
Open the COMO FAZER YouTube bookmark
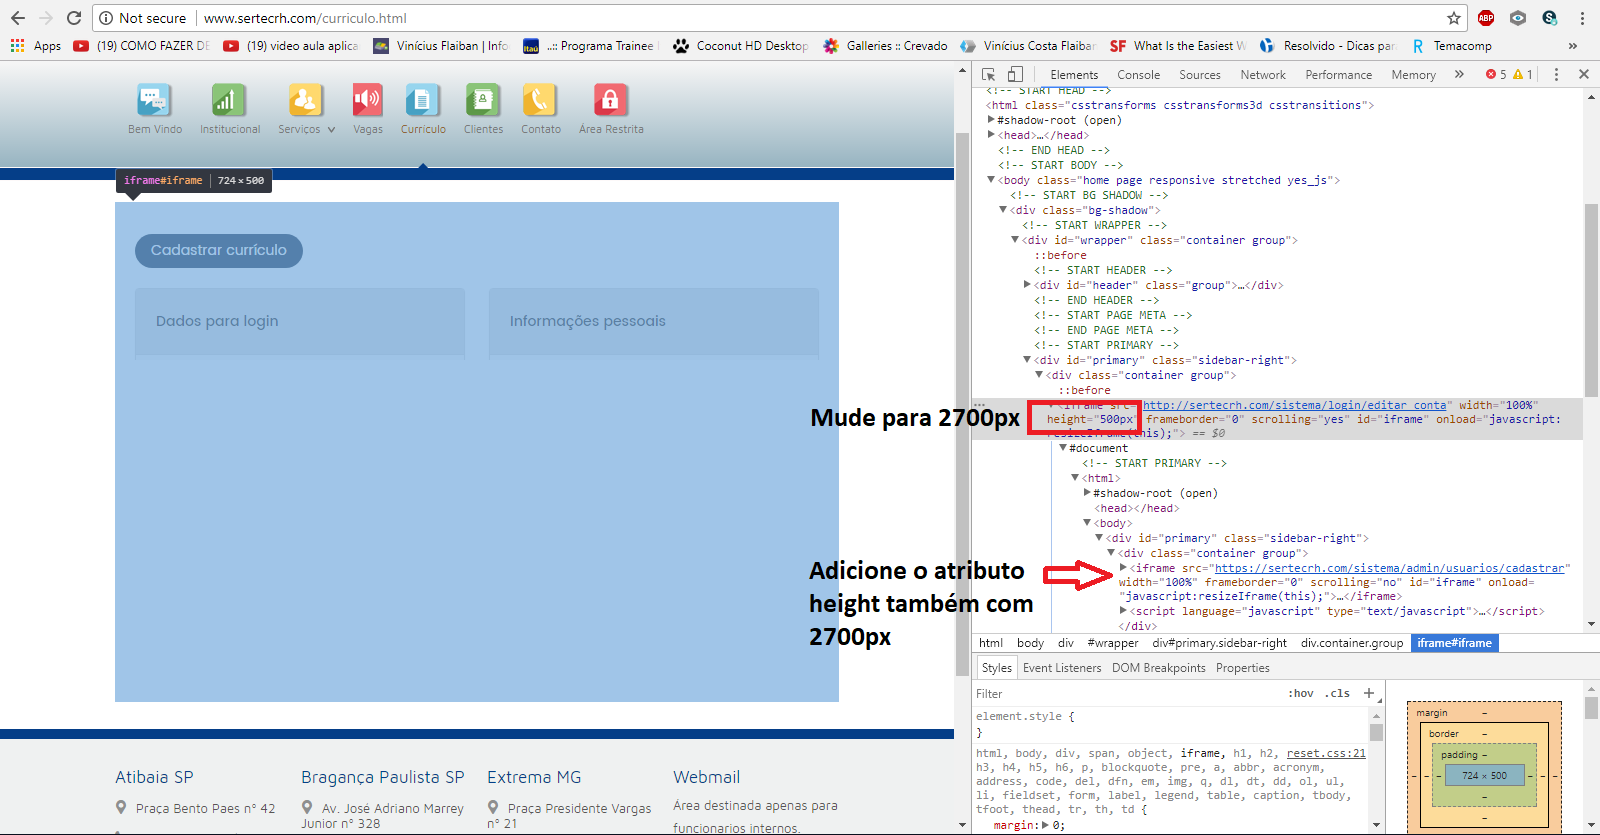coord(142,46)
